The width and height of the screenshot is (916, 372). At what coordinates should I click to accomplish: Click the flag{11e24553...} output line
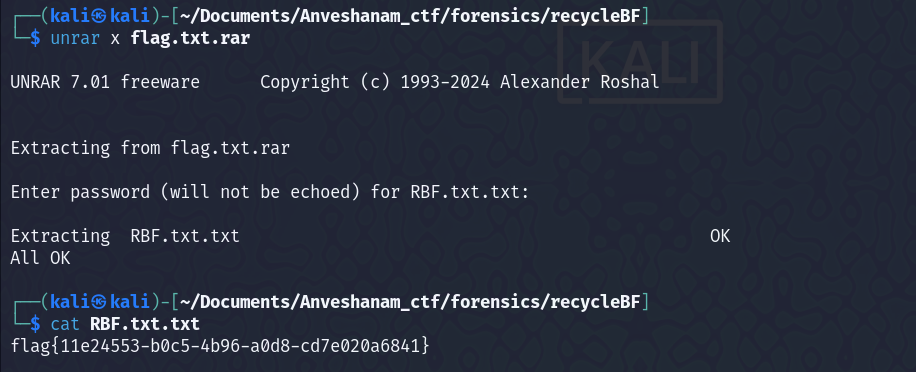[220, 346]
